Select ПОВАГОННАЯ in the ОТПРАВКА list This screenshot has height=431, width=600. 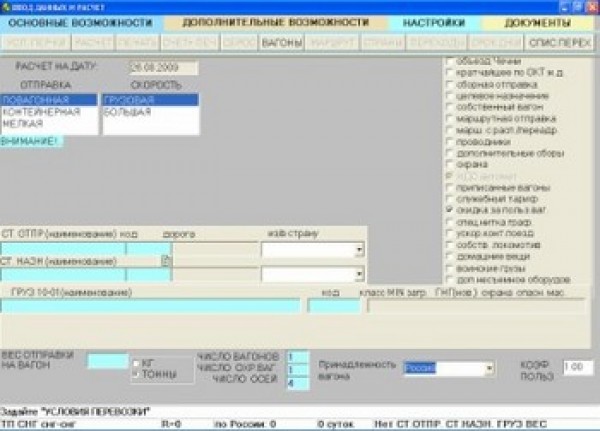(49, 100)
